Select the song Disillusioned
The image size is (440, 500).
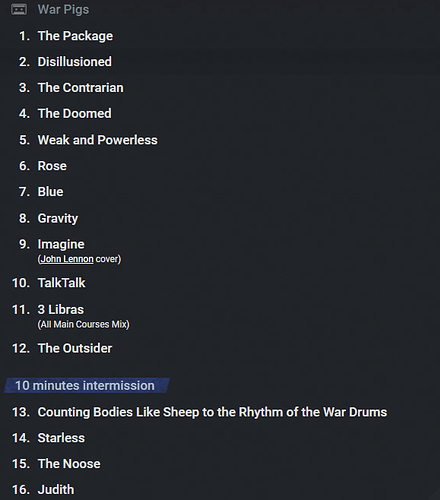coord(75,62)
